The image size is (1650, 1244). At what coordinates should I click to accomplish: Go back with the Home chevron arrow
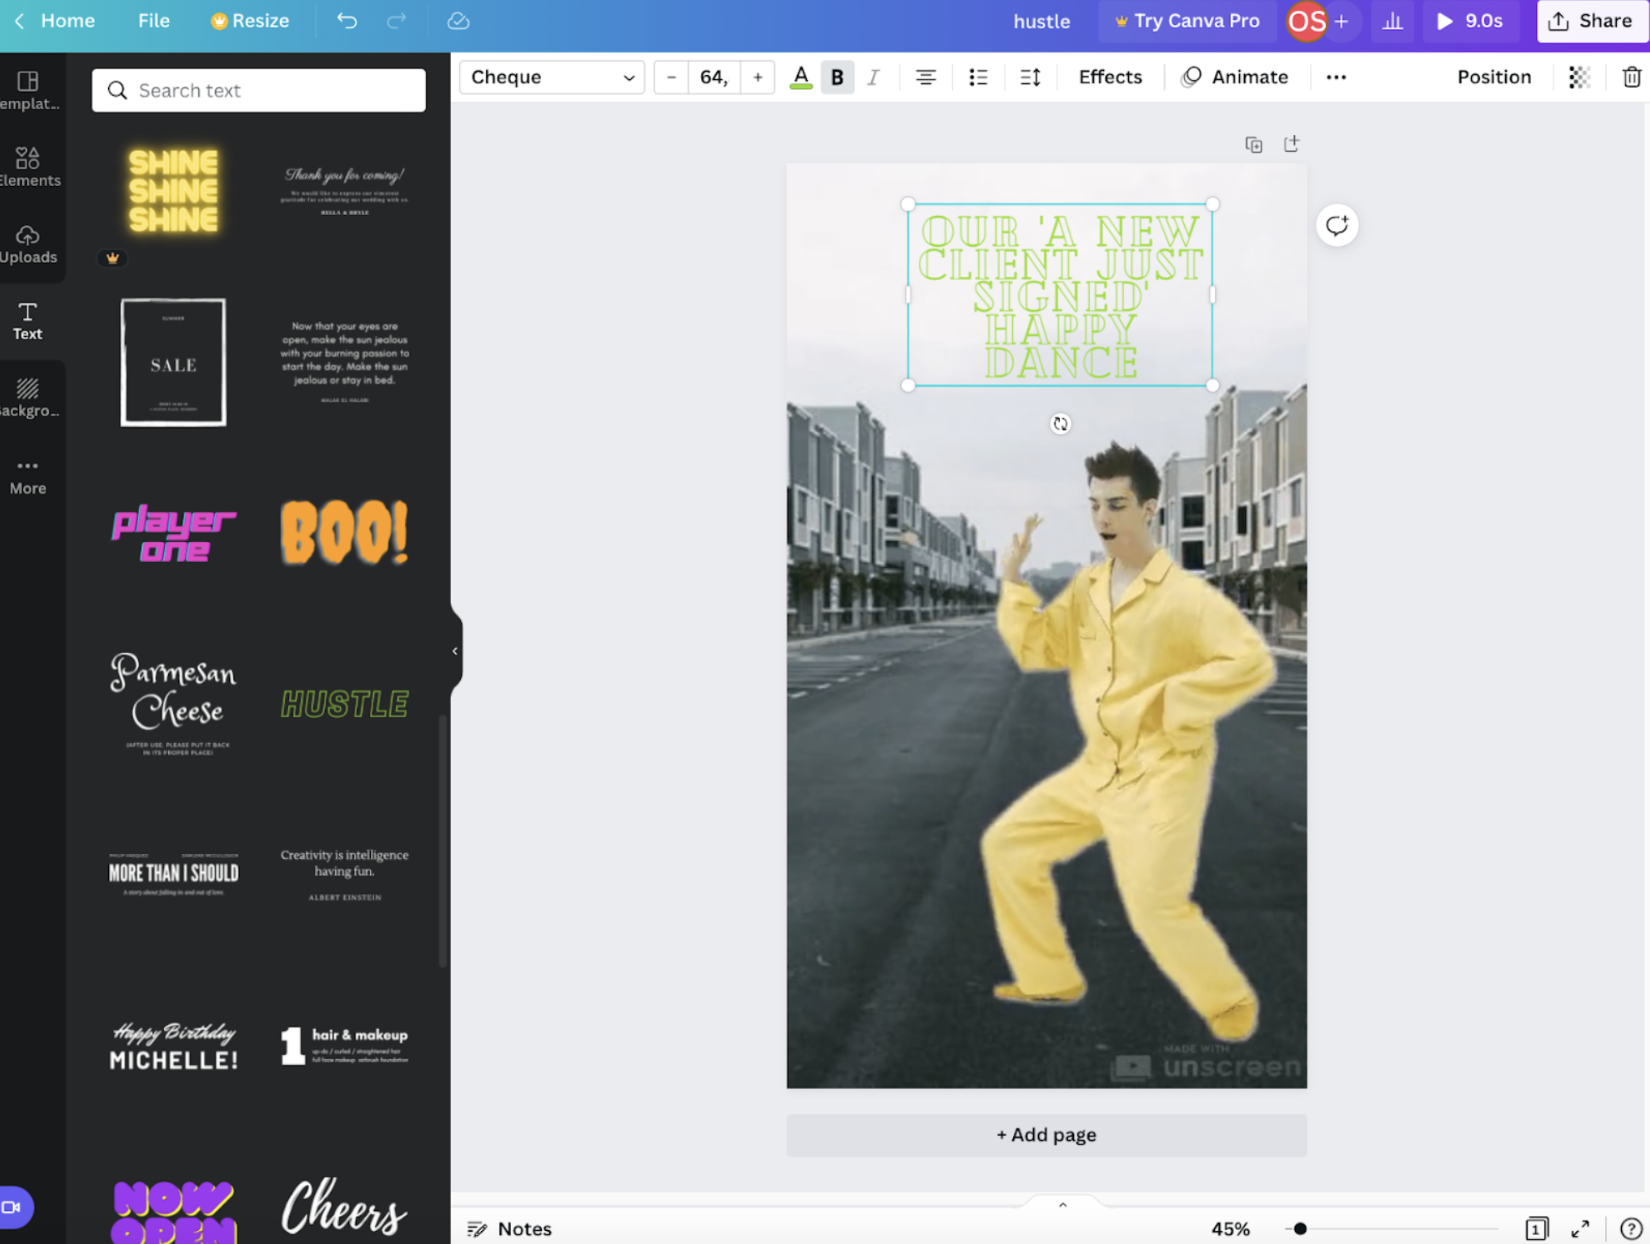(19, 21)
